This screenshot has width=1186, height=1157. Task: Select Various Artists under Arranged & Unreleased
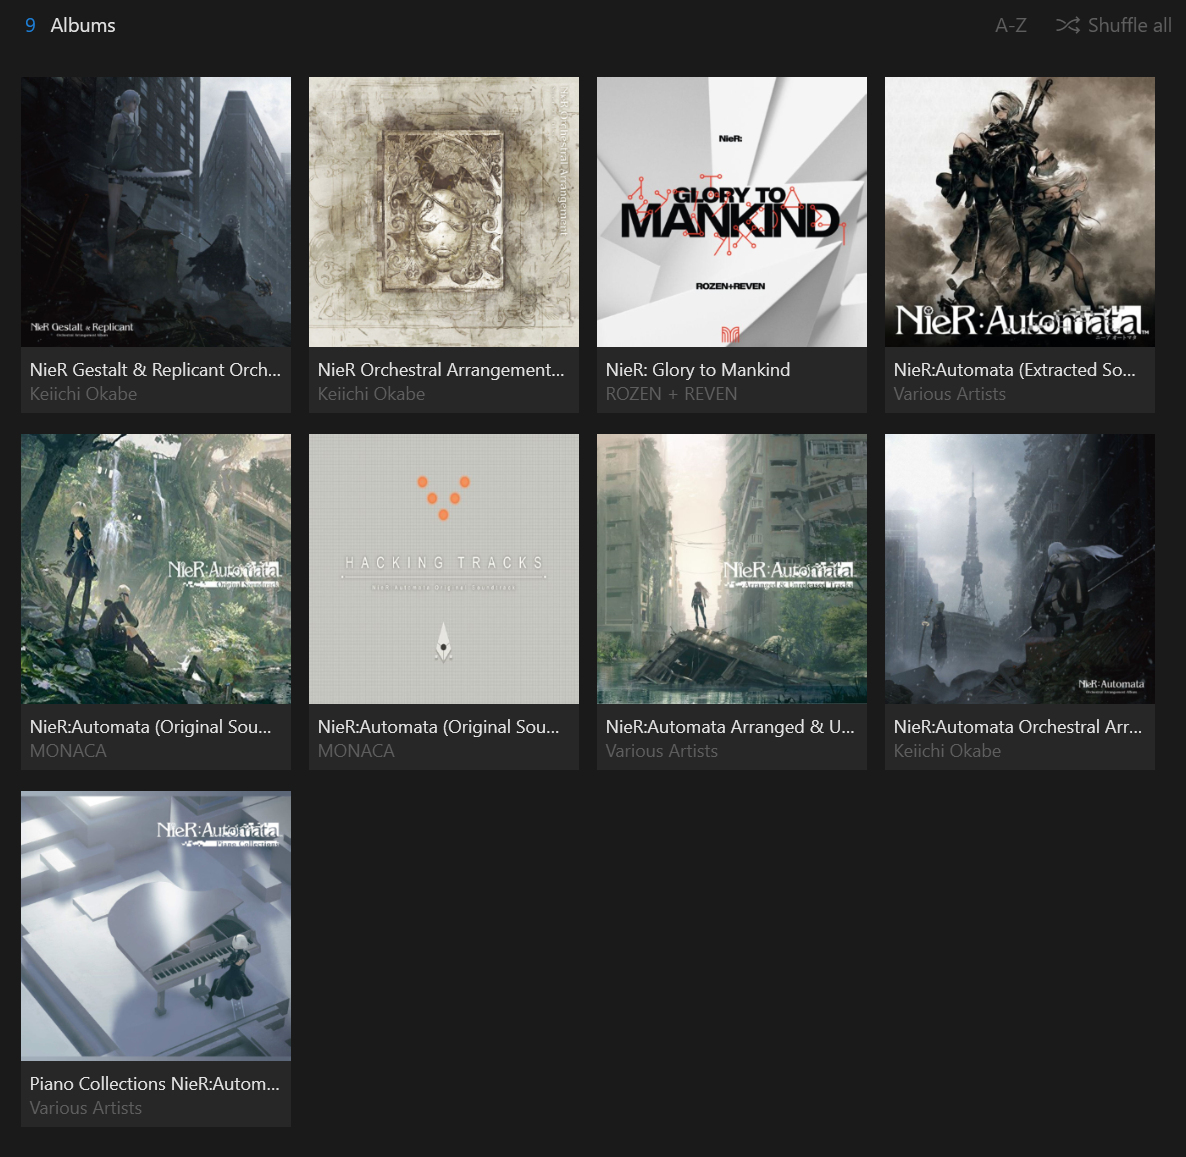(x=662, y=751)
